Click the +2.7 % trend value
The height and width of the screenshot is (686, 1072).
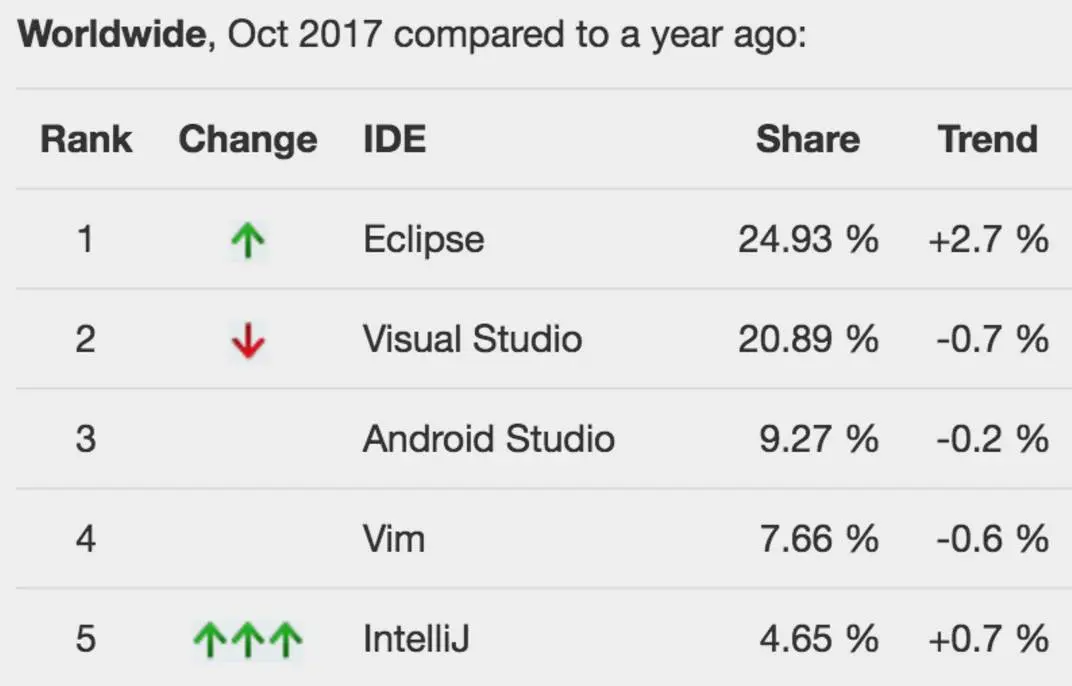pyautogui.click(x=988, y=240)
